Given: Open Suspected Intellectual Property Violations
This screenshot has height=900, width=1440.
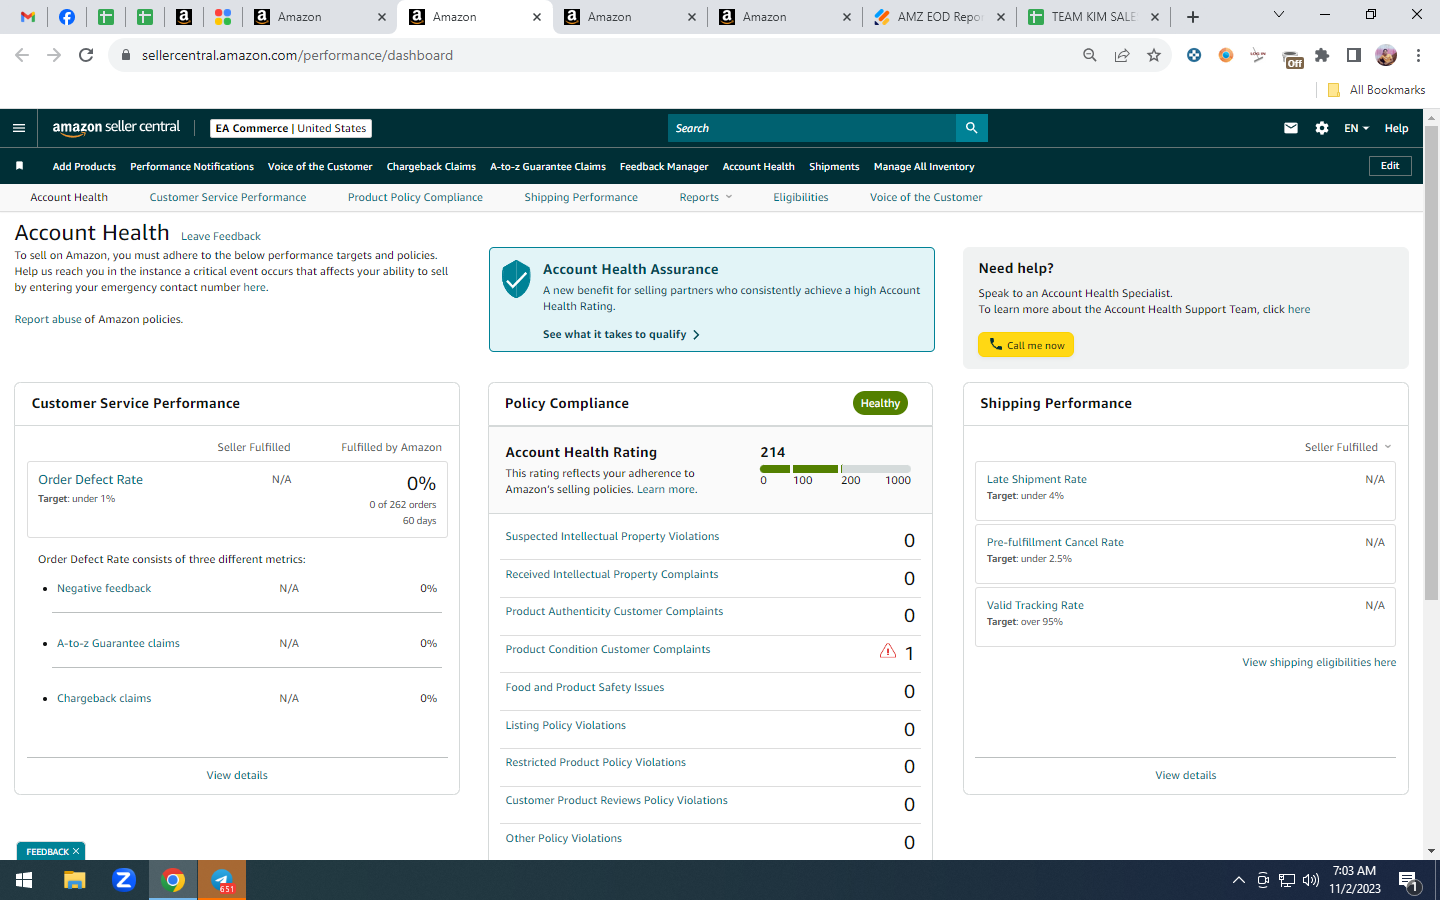Looking at the screenshot, I should click(x=612, y=536).
